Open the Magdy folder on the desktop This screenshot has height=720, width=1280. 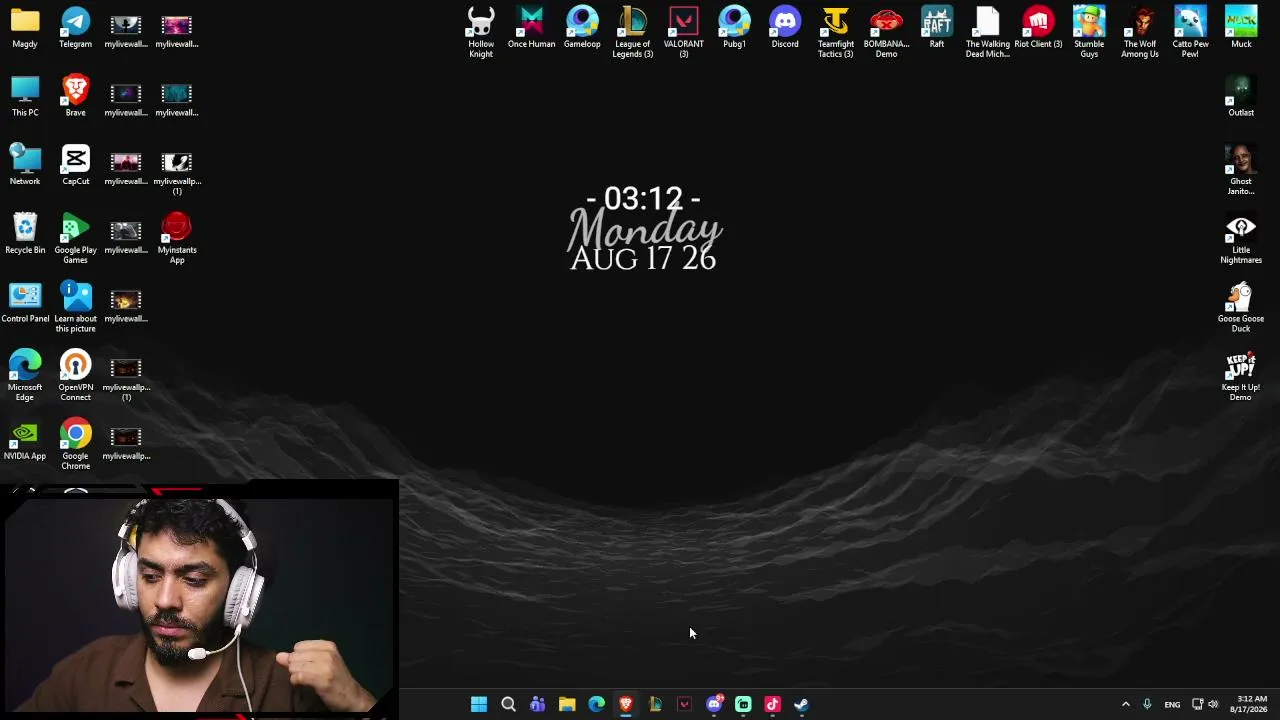point(25,28)
